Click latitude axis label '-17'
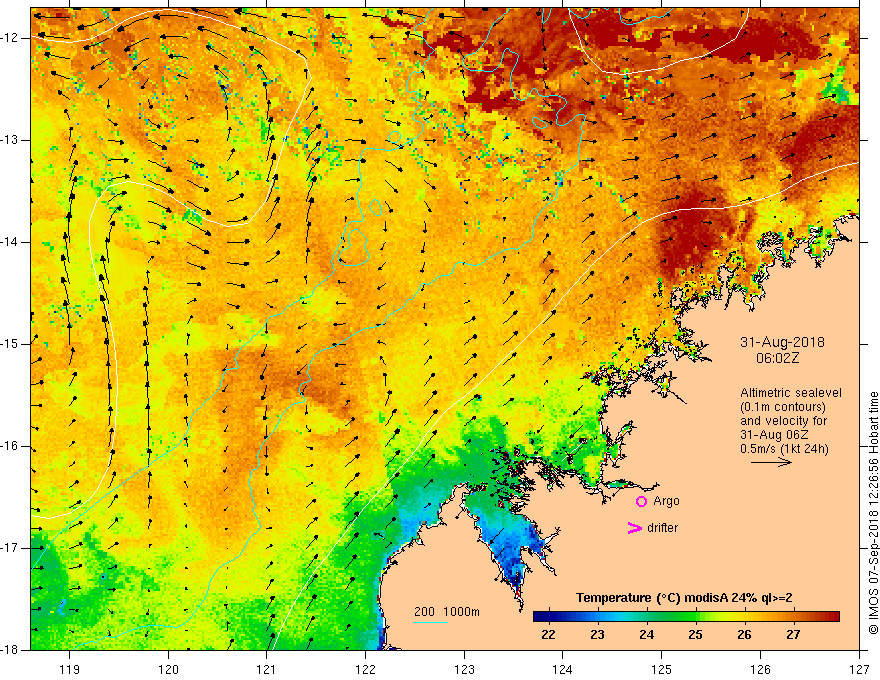 (x=11, y=548)
